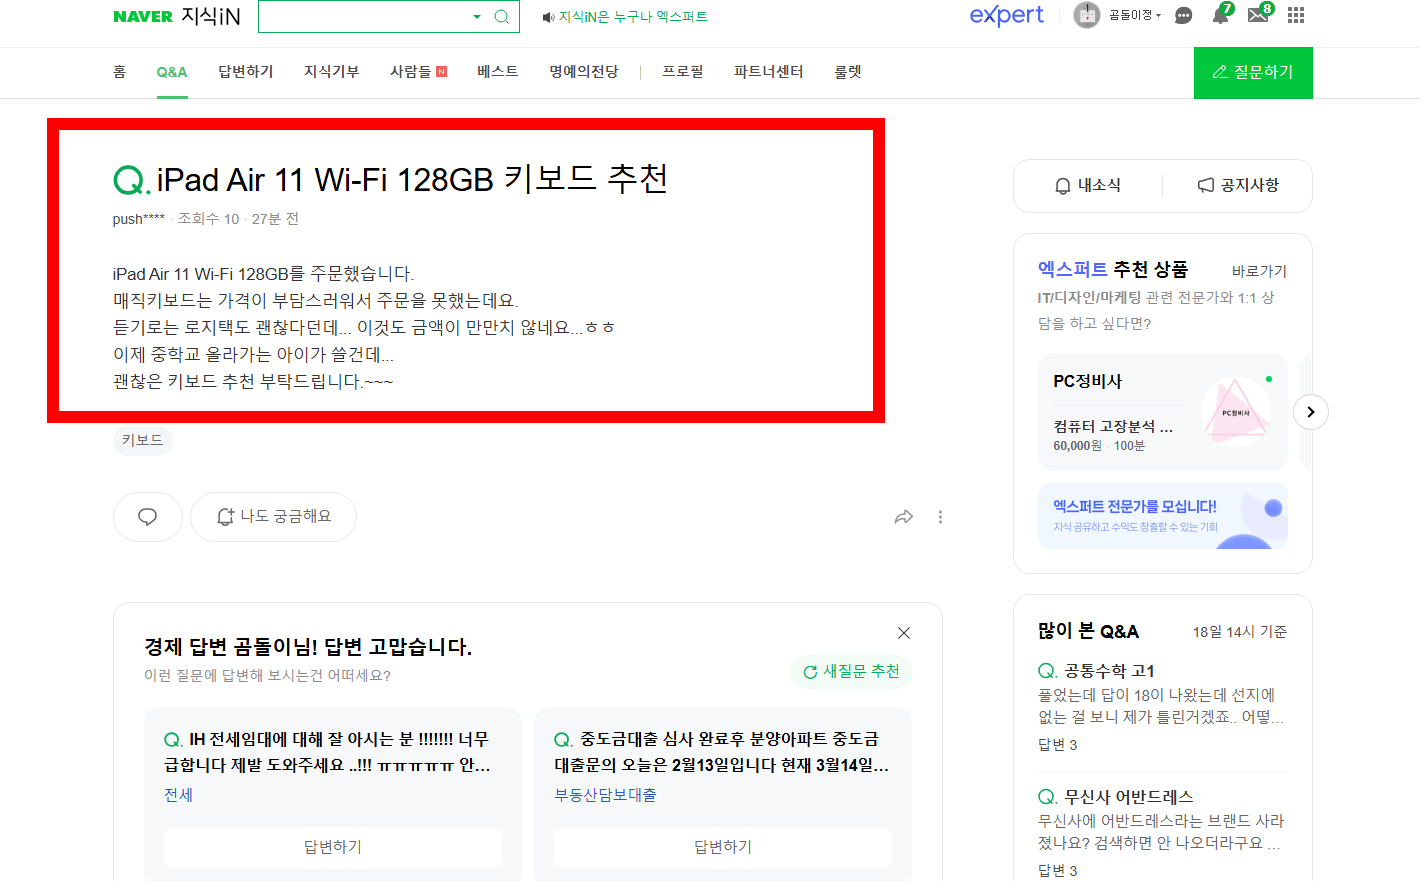Click the 지식iN logo
Image resolution: width=1420 pixels, height=881 pixels.
pyautogui.click(x=211, y=16)
